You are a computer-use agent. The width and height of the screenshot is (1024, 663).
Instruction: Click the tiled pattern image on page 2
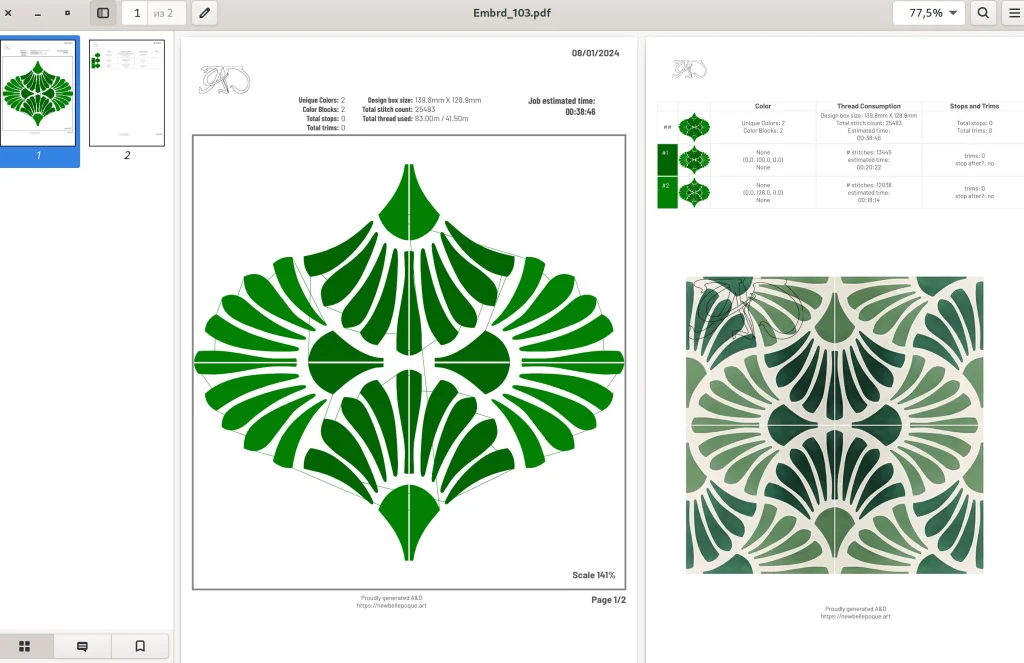click(x=834, y=425)
